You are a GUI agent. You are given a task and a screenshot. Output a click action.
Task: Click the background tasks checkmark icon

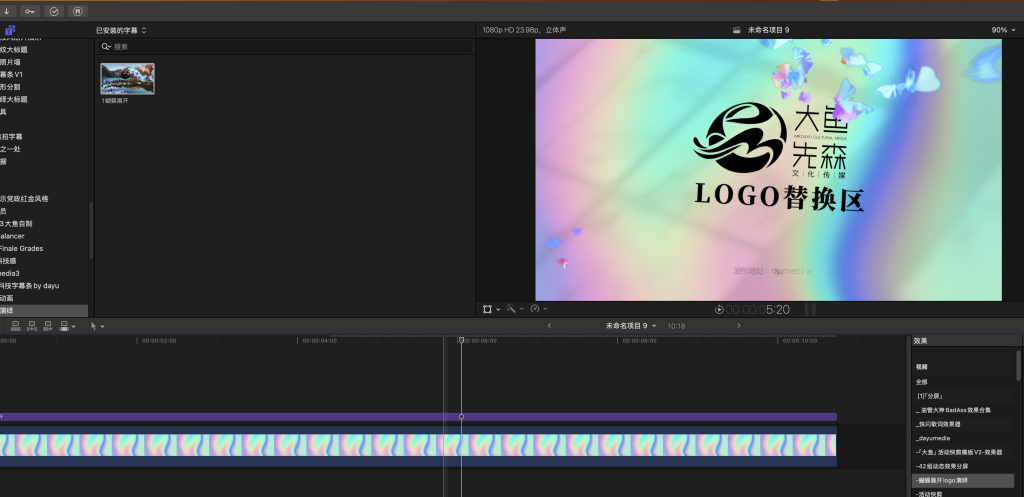coord(54,11)
